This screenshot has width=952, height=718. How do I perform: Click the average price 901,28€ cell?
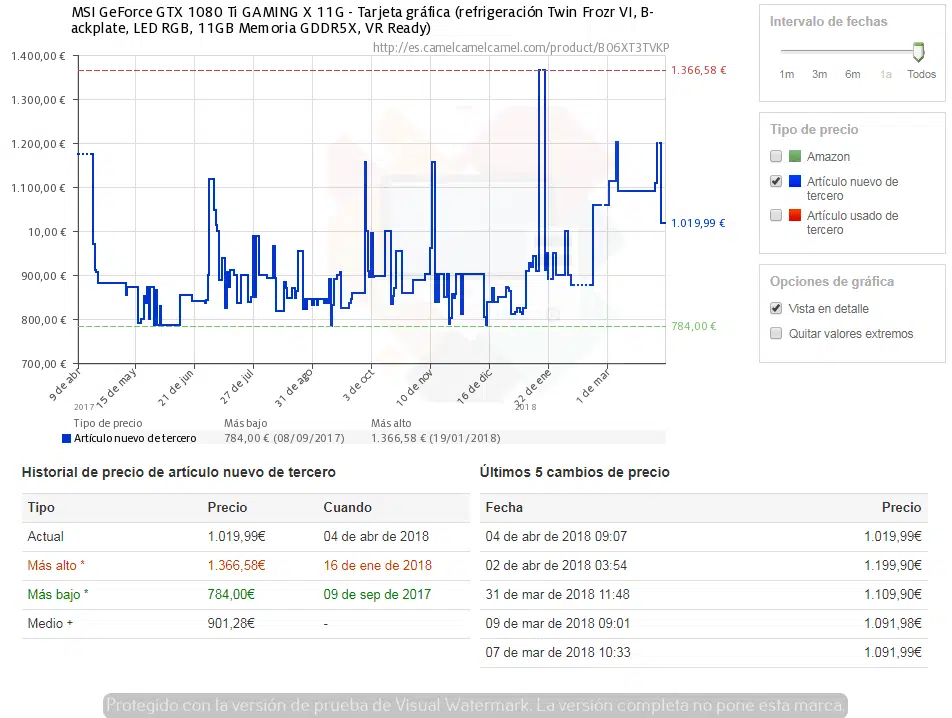click(231, 623)
